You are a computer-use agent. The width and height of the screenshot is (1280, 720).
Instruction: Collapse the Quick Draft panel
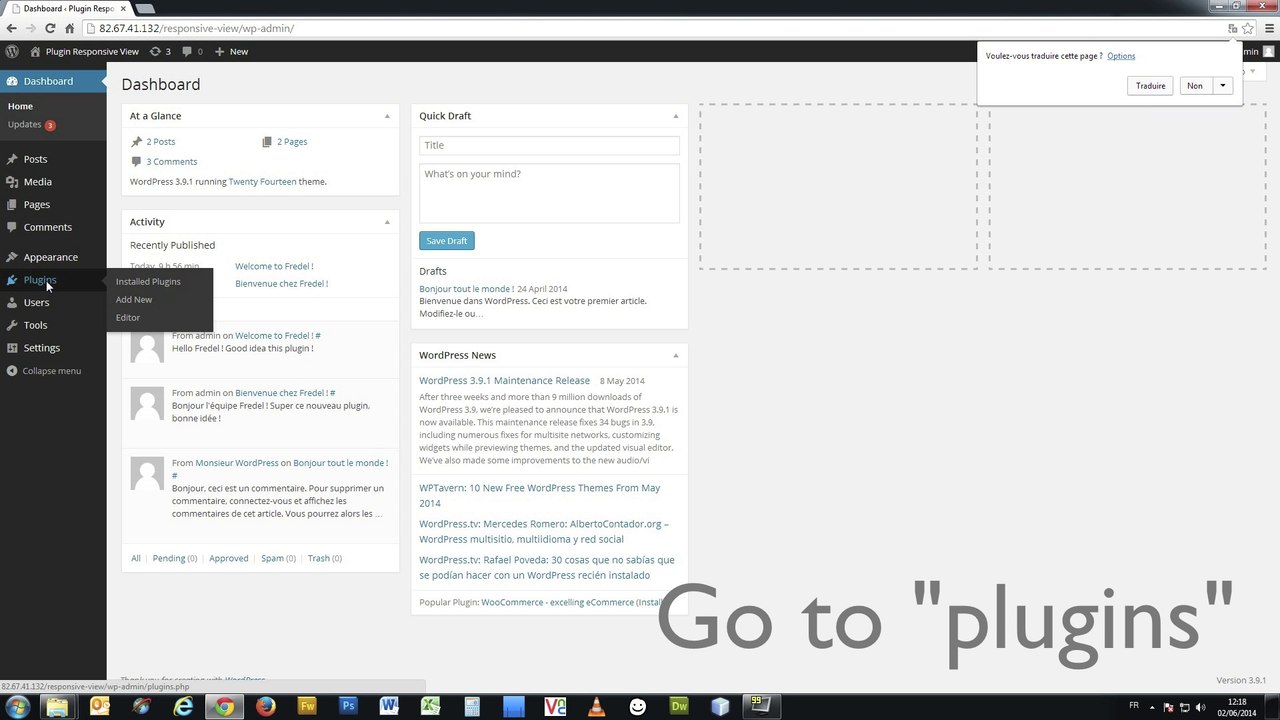click(x=676, y=116)
